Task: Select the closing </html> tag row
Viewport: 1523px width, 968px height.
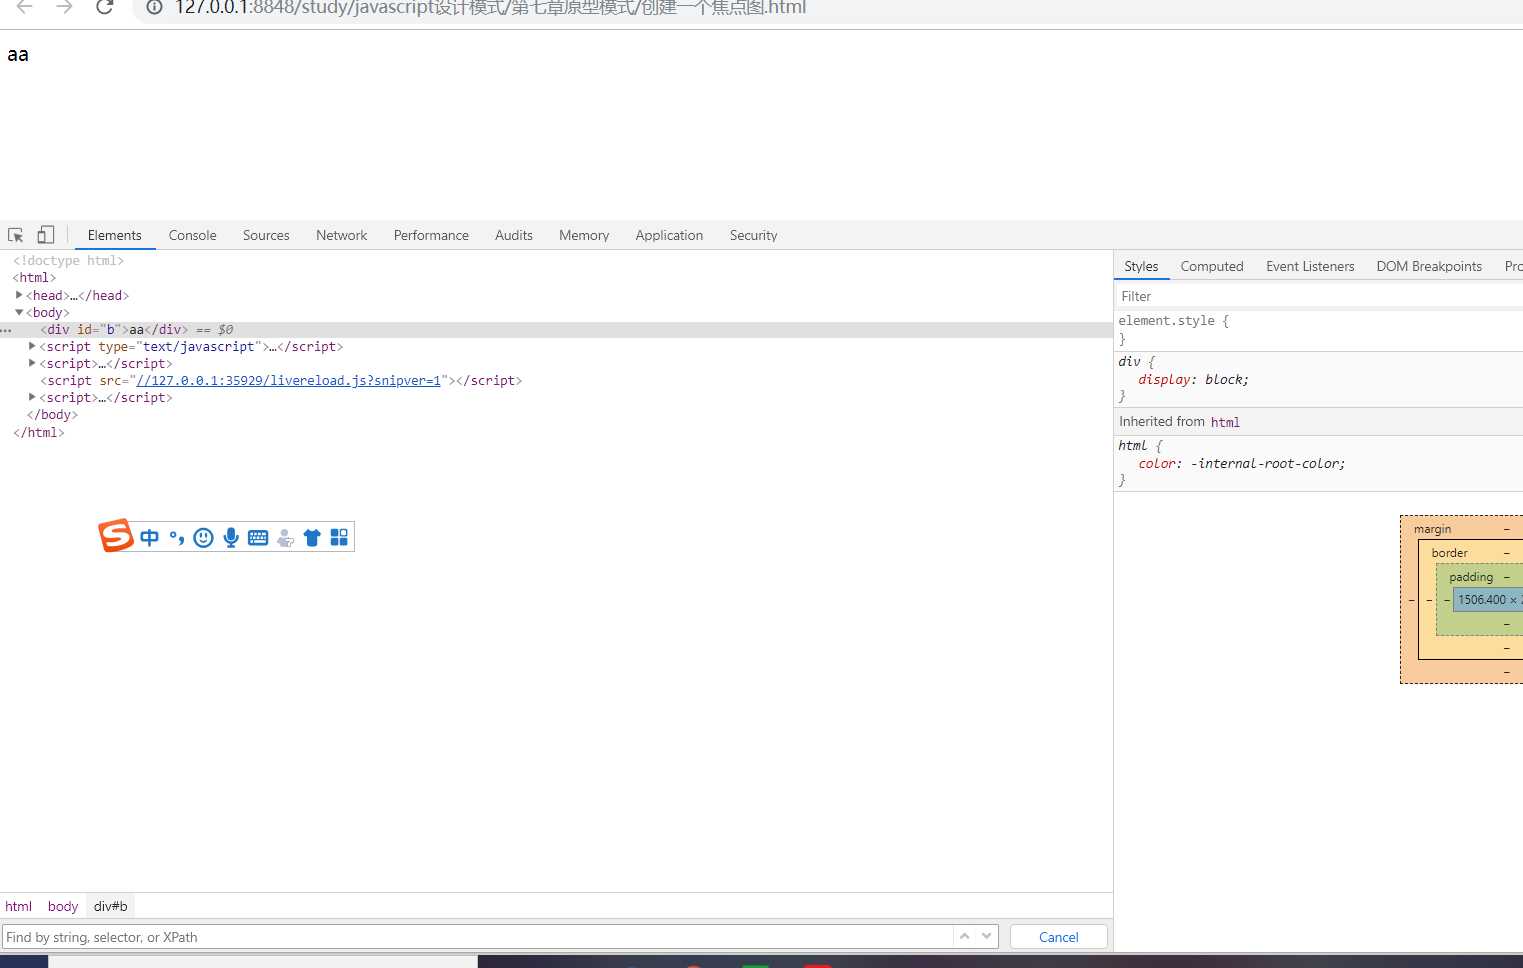Action: coord(39,433)
